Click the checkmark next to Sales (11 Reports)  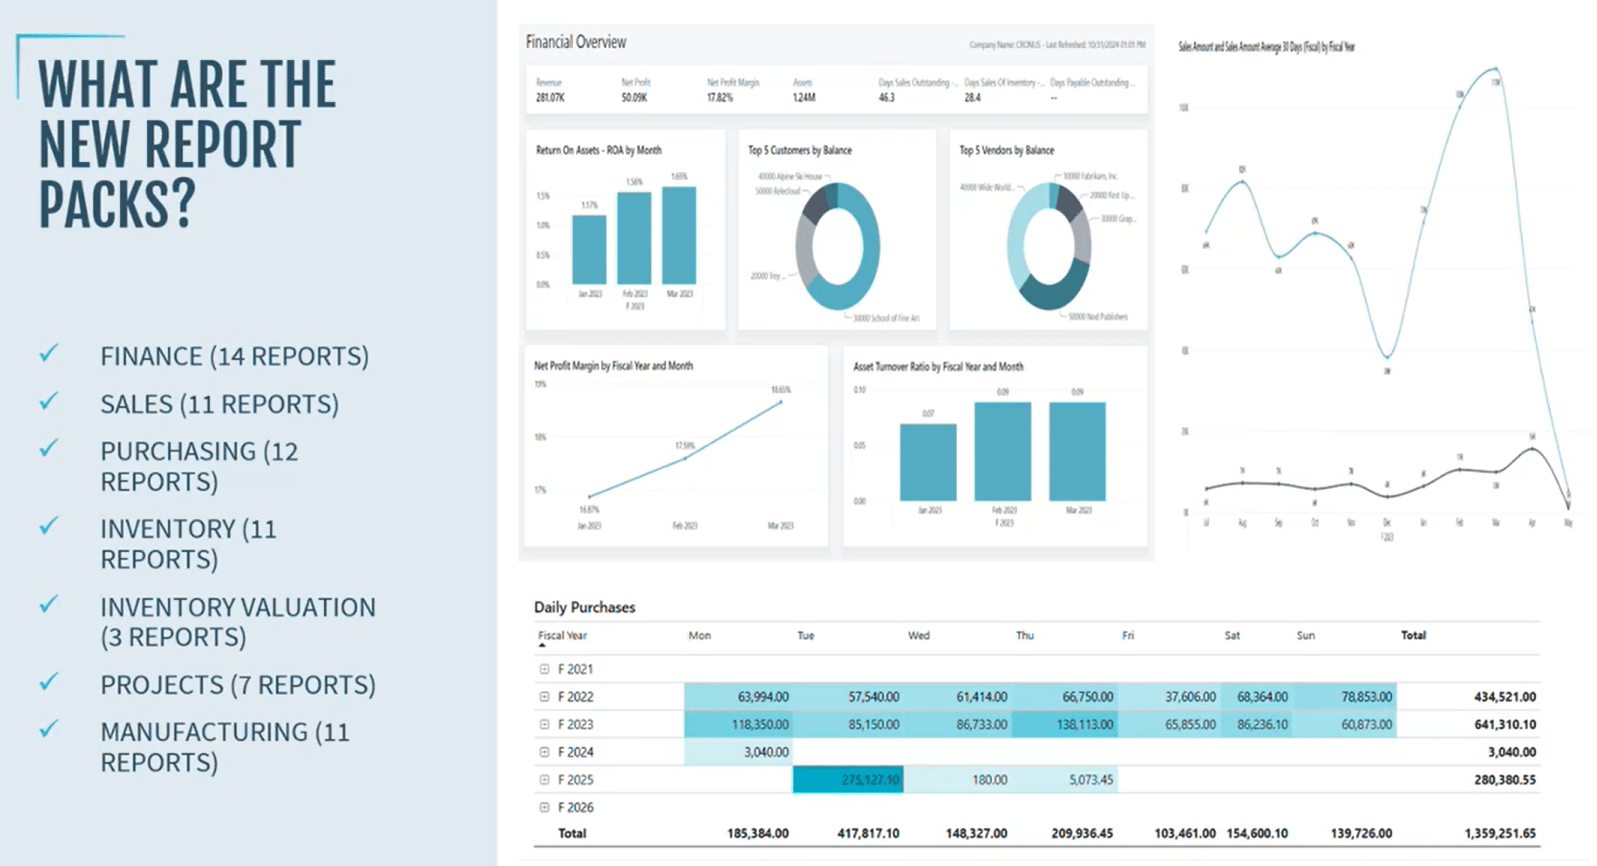(x=48, y=402)
